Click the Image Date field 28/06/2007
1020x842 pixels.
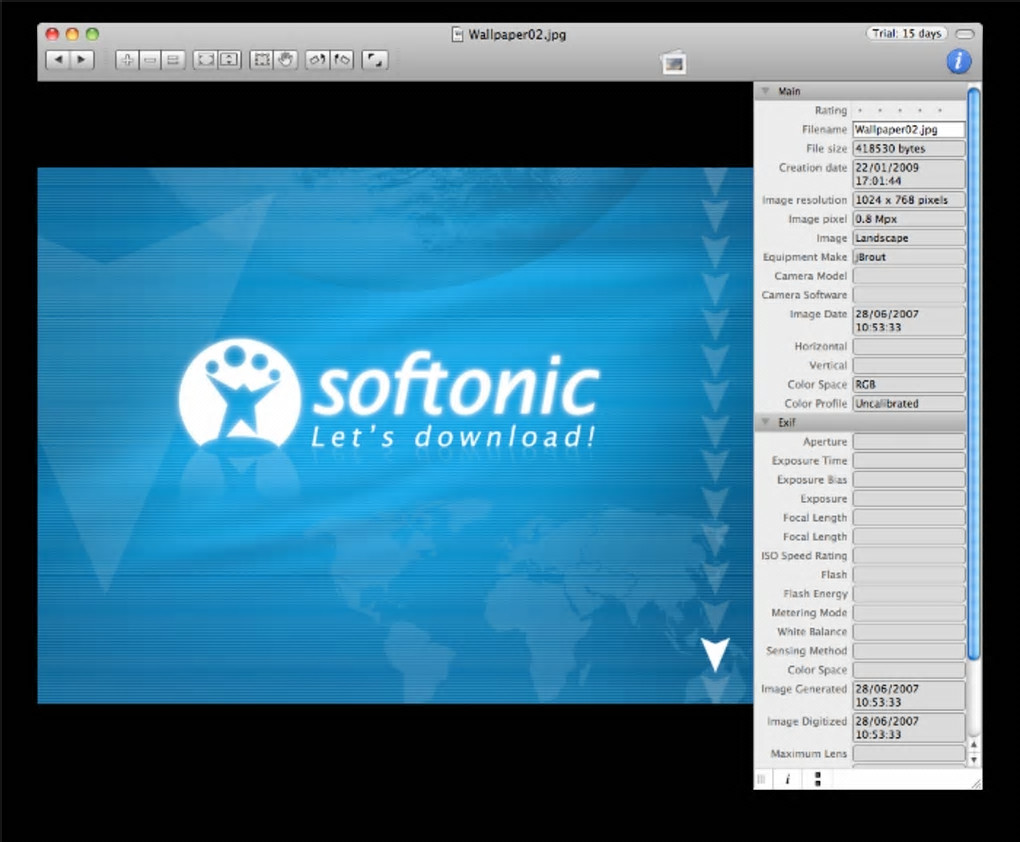[x=909, y=320]
